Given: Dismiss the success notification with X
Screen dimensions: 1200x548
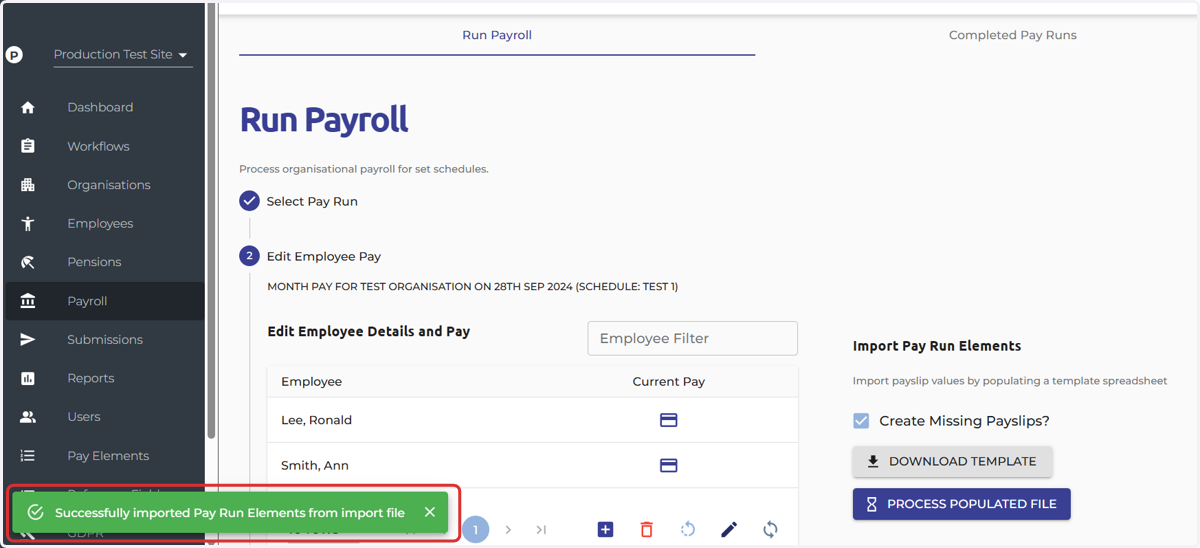Looking at the screenshot, I should click(430, 512).
